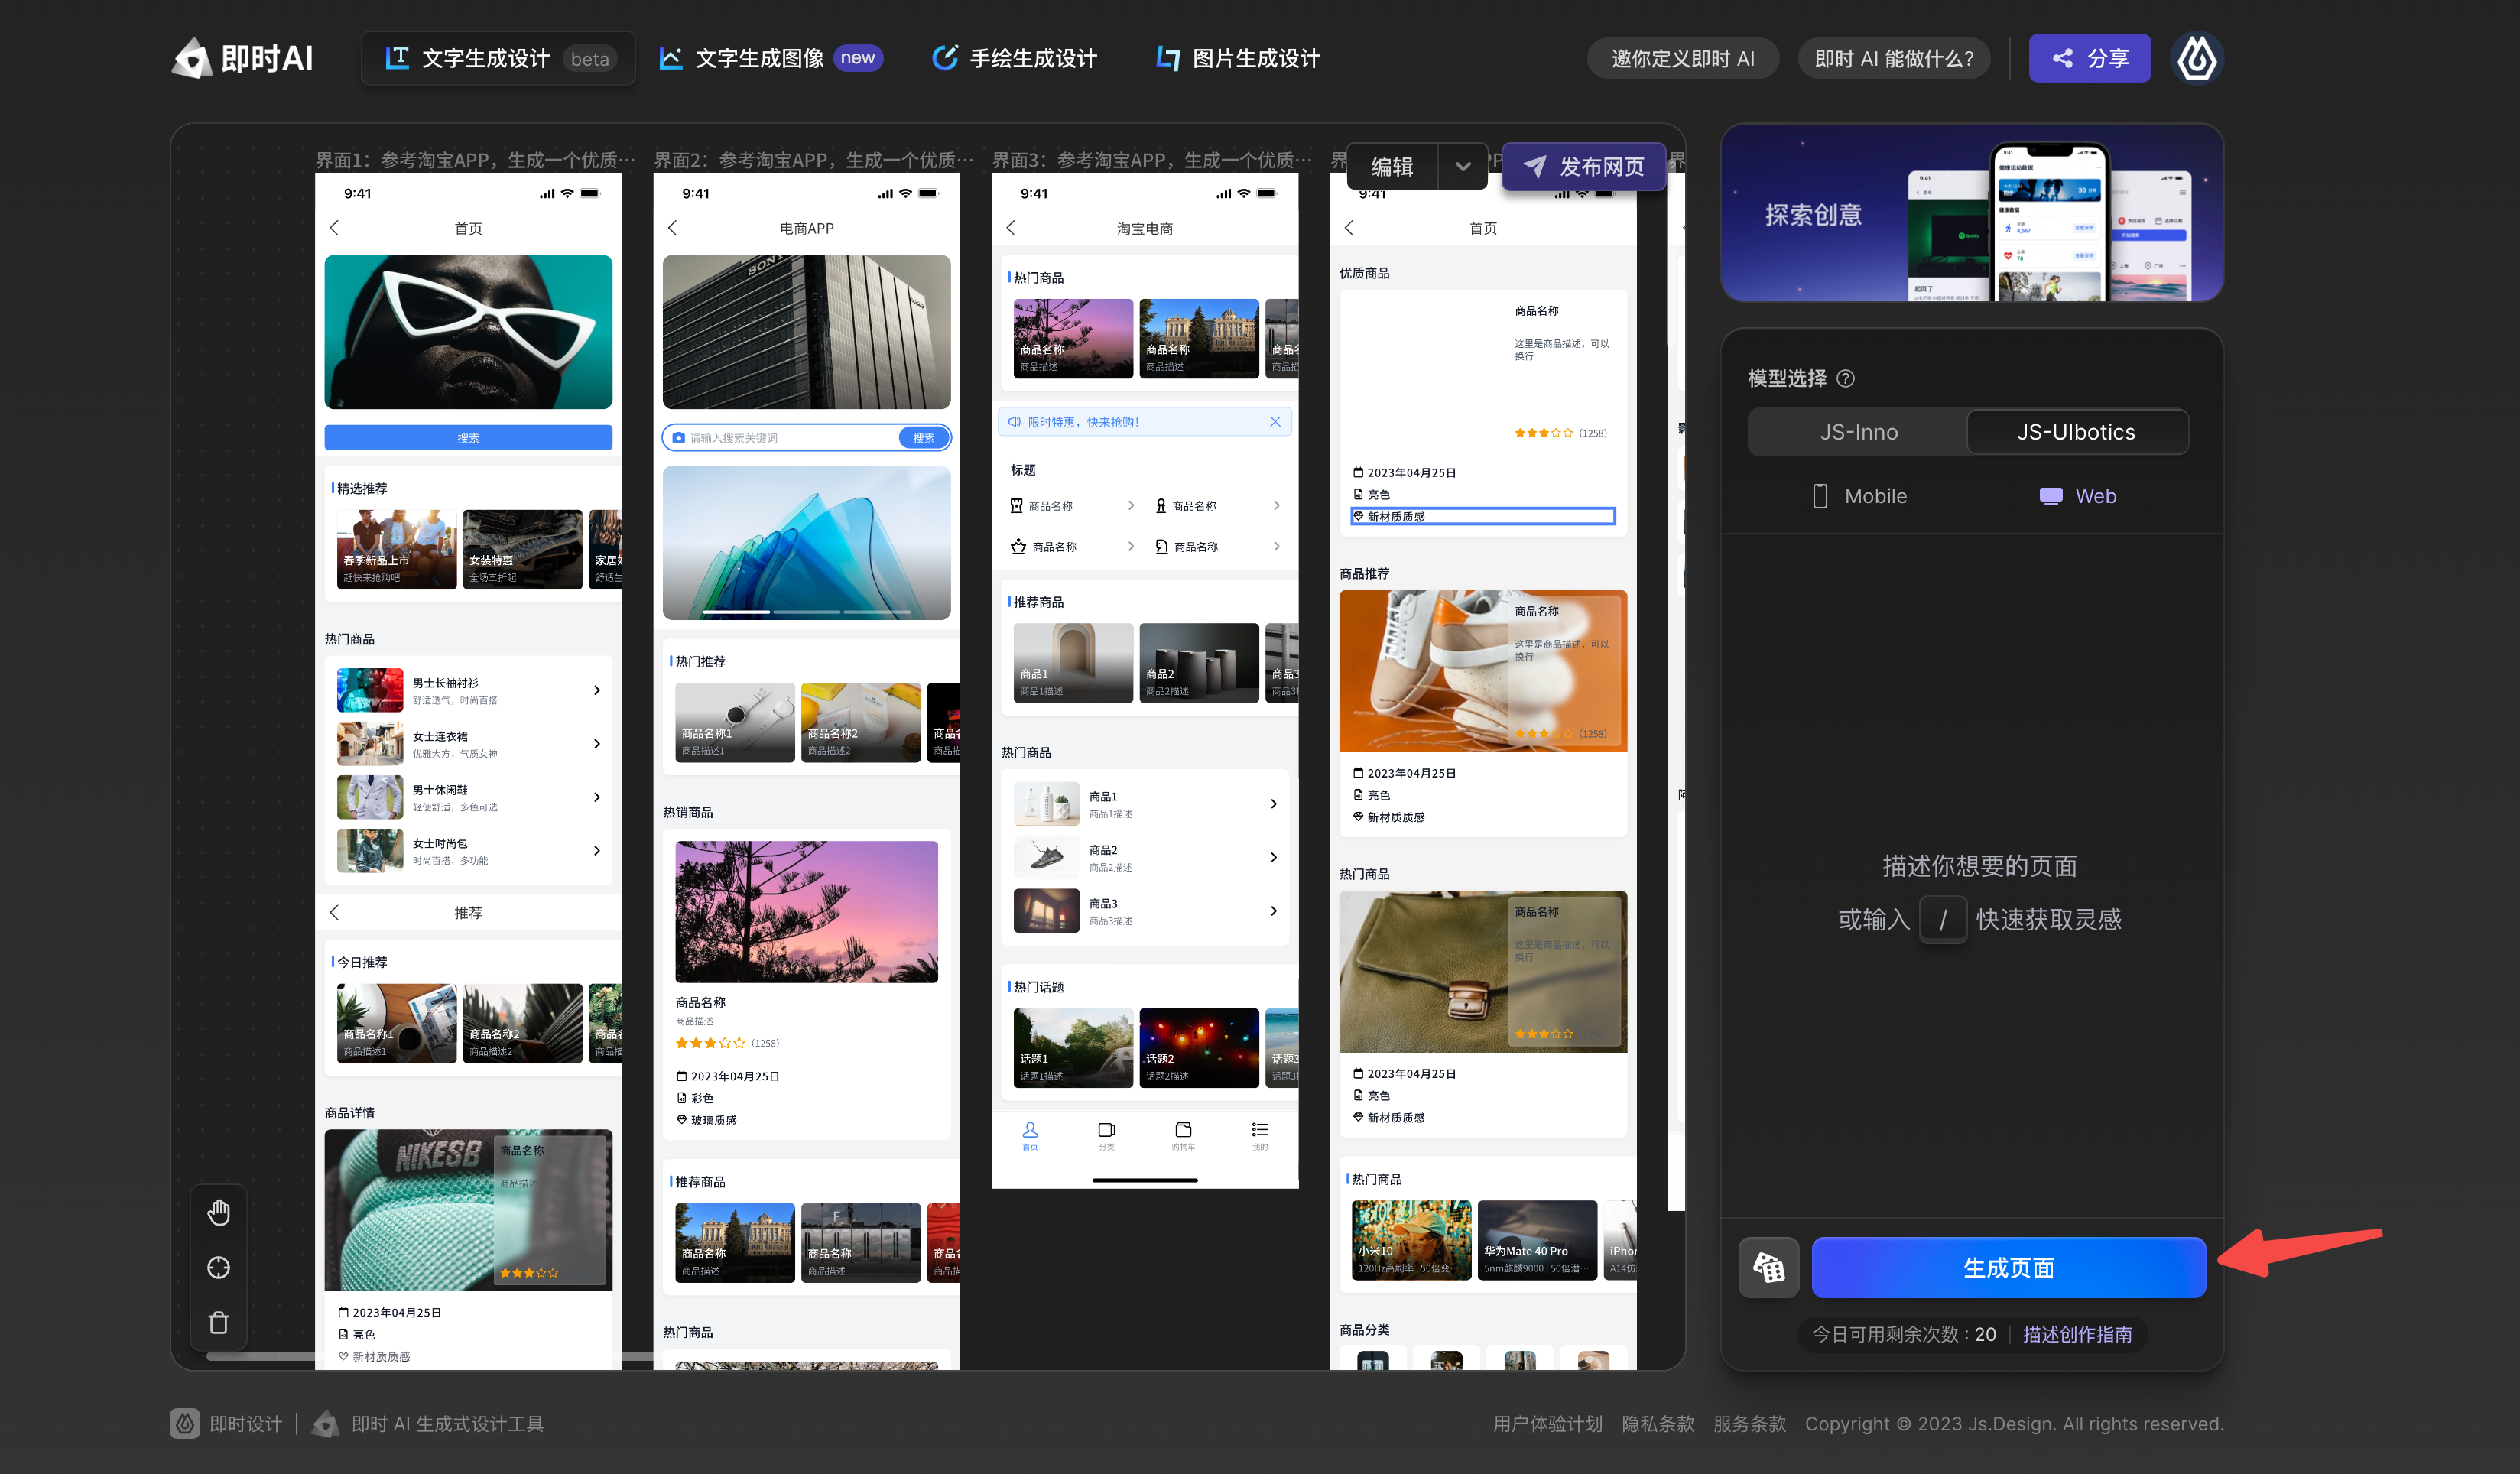Open the user avatar profile icon
2520x1474 pixels.
[x=2196, y=58]
